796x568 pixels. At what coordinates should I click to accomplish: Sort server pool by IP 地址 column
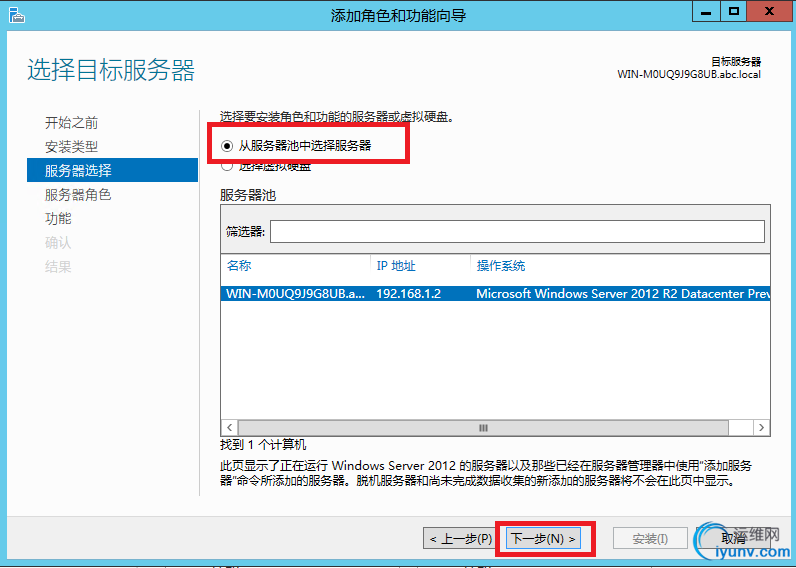pyautogui.click(x=396, y=265)
